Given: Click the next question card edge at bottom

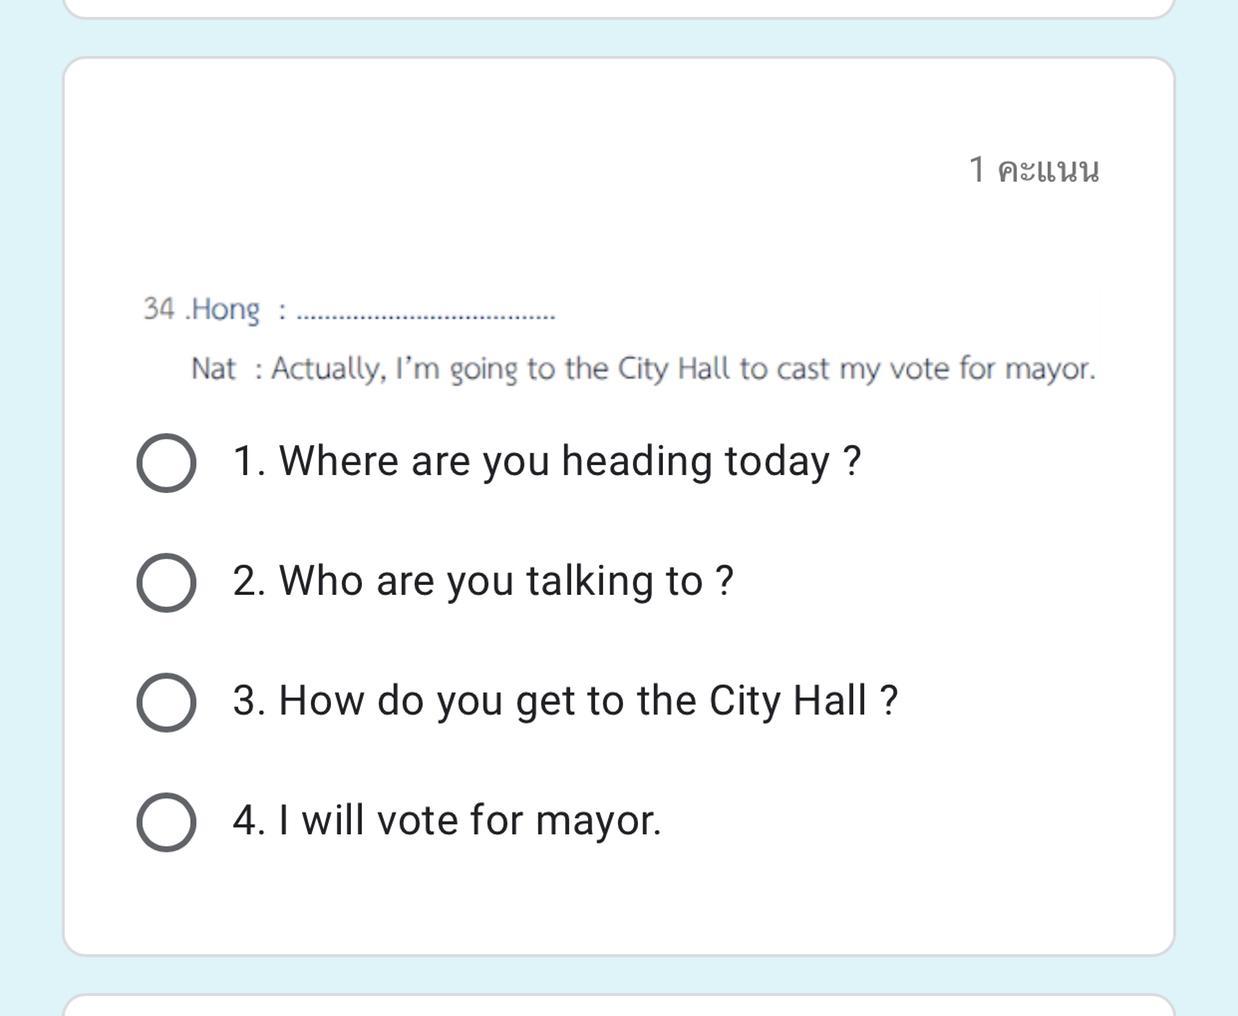Looking at the screenshot, I should point(618,1004).
